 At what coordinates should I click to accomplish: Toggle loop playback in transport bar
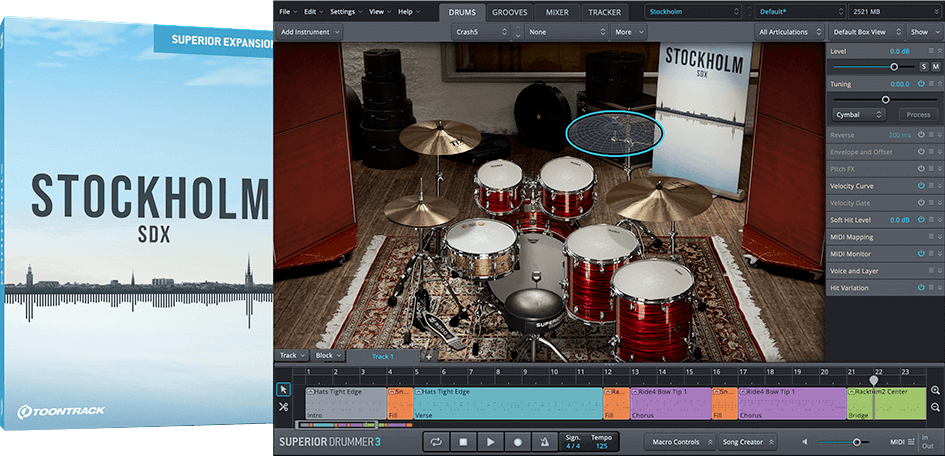click(436, 442)
